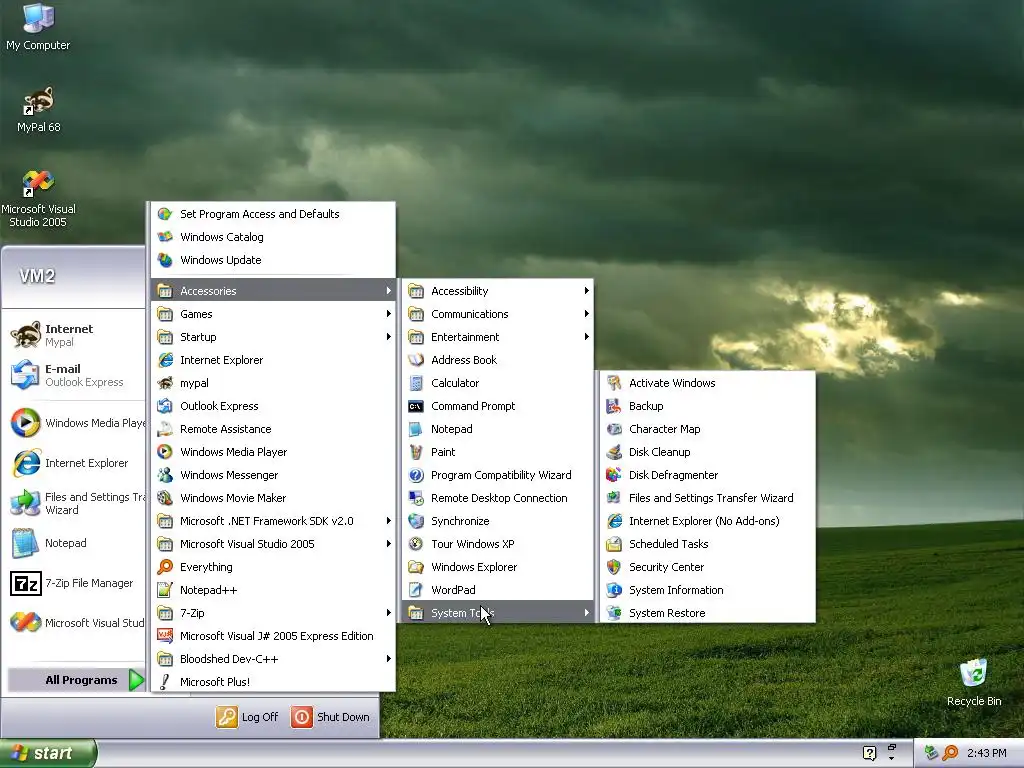Click the Everything search icon in programs
The width and height of the screenshot is (1024, 768).
(x=165, y=567)
